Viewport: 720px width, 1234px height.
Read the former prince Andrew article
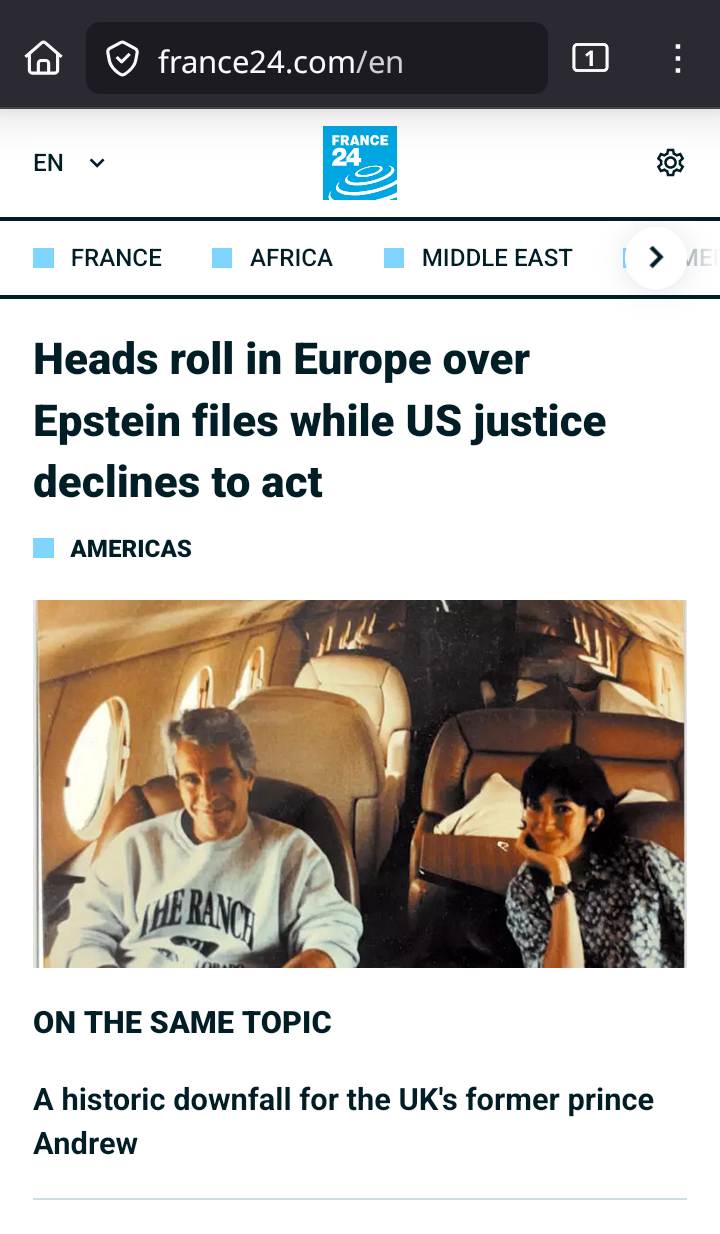click(x=343, y=1120)
